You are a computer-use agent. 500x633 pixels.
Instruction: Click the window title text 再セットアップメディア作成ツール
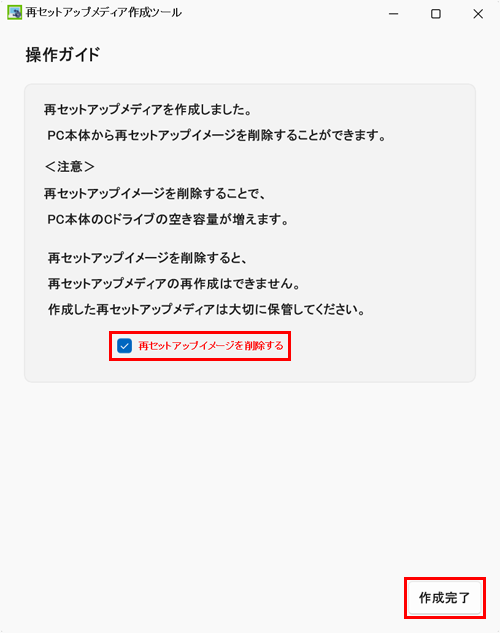tap(104, 13)
